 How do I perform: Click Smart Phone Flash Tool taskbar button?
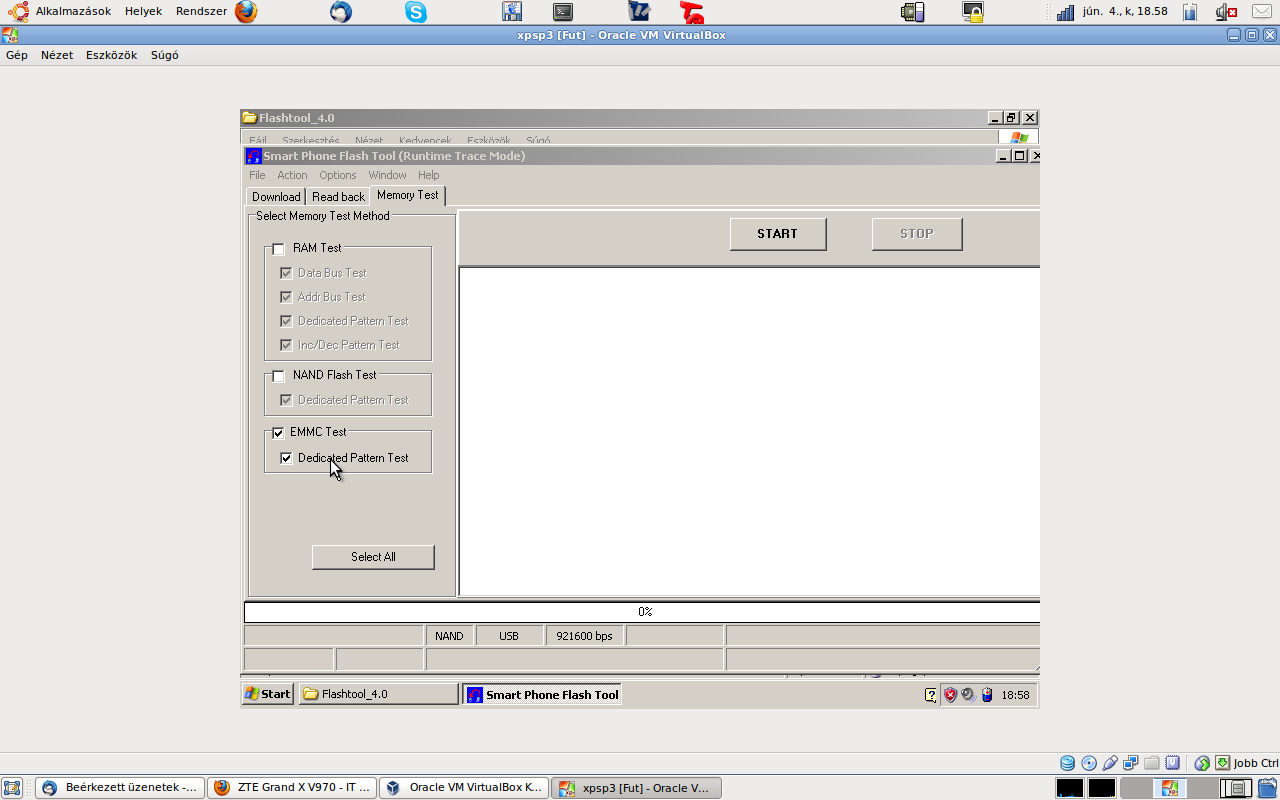tap(542, 694)
